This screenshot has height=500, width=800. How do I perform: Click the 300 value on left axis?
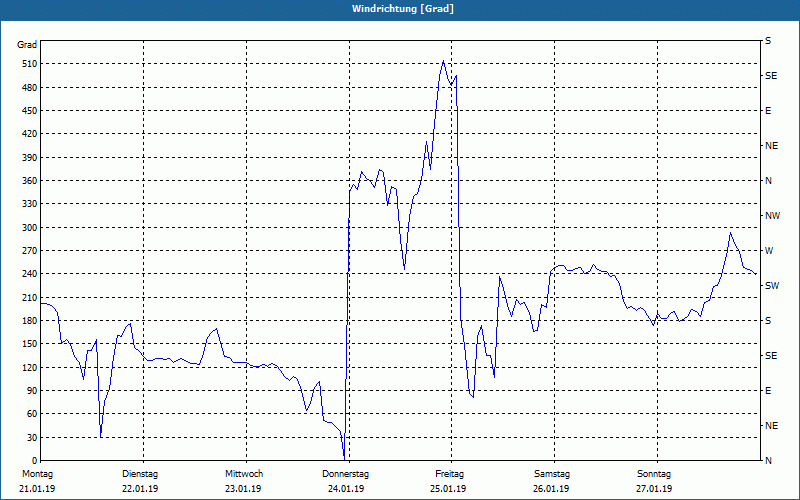29,228
